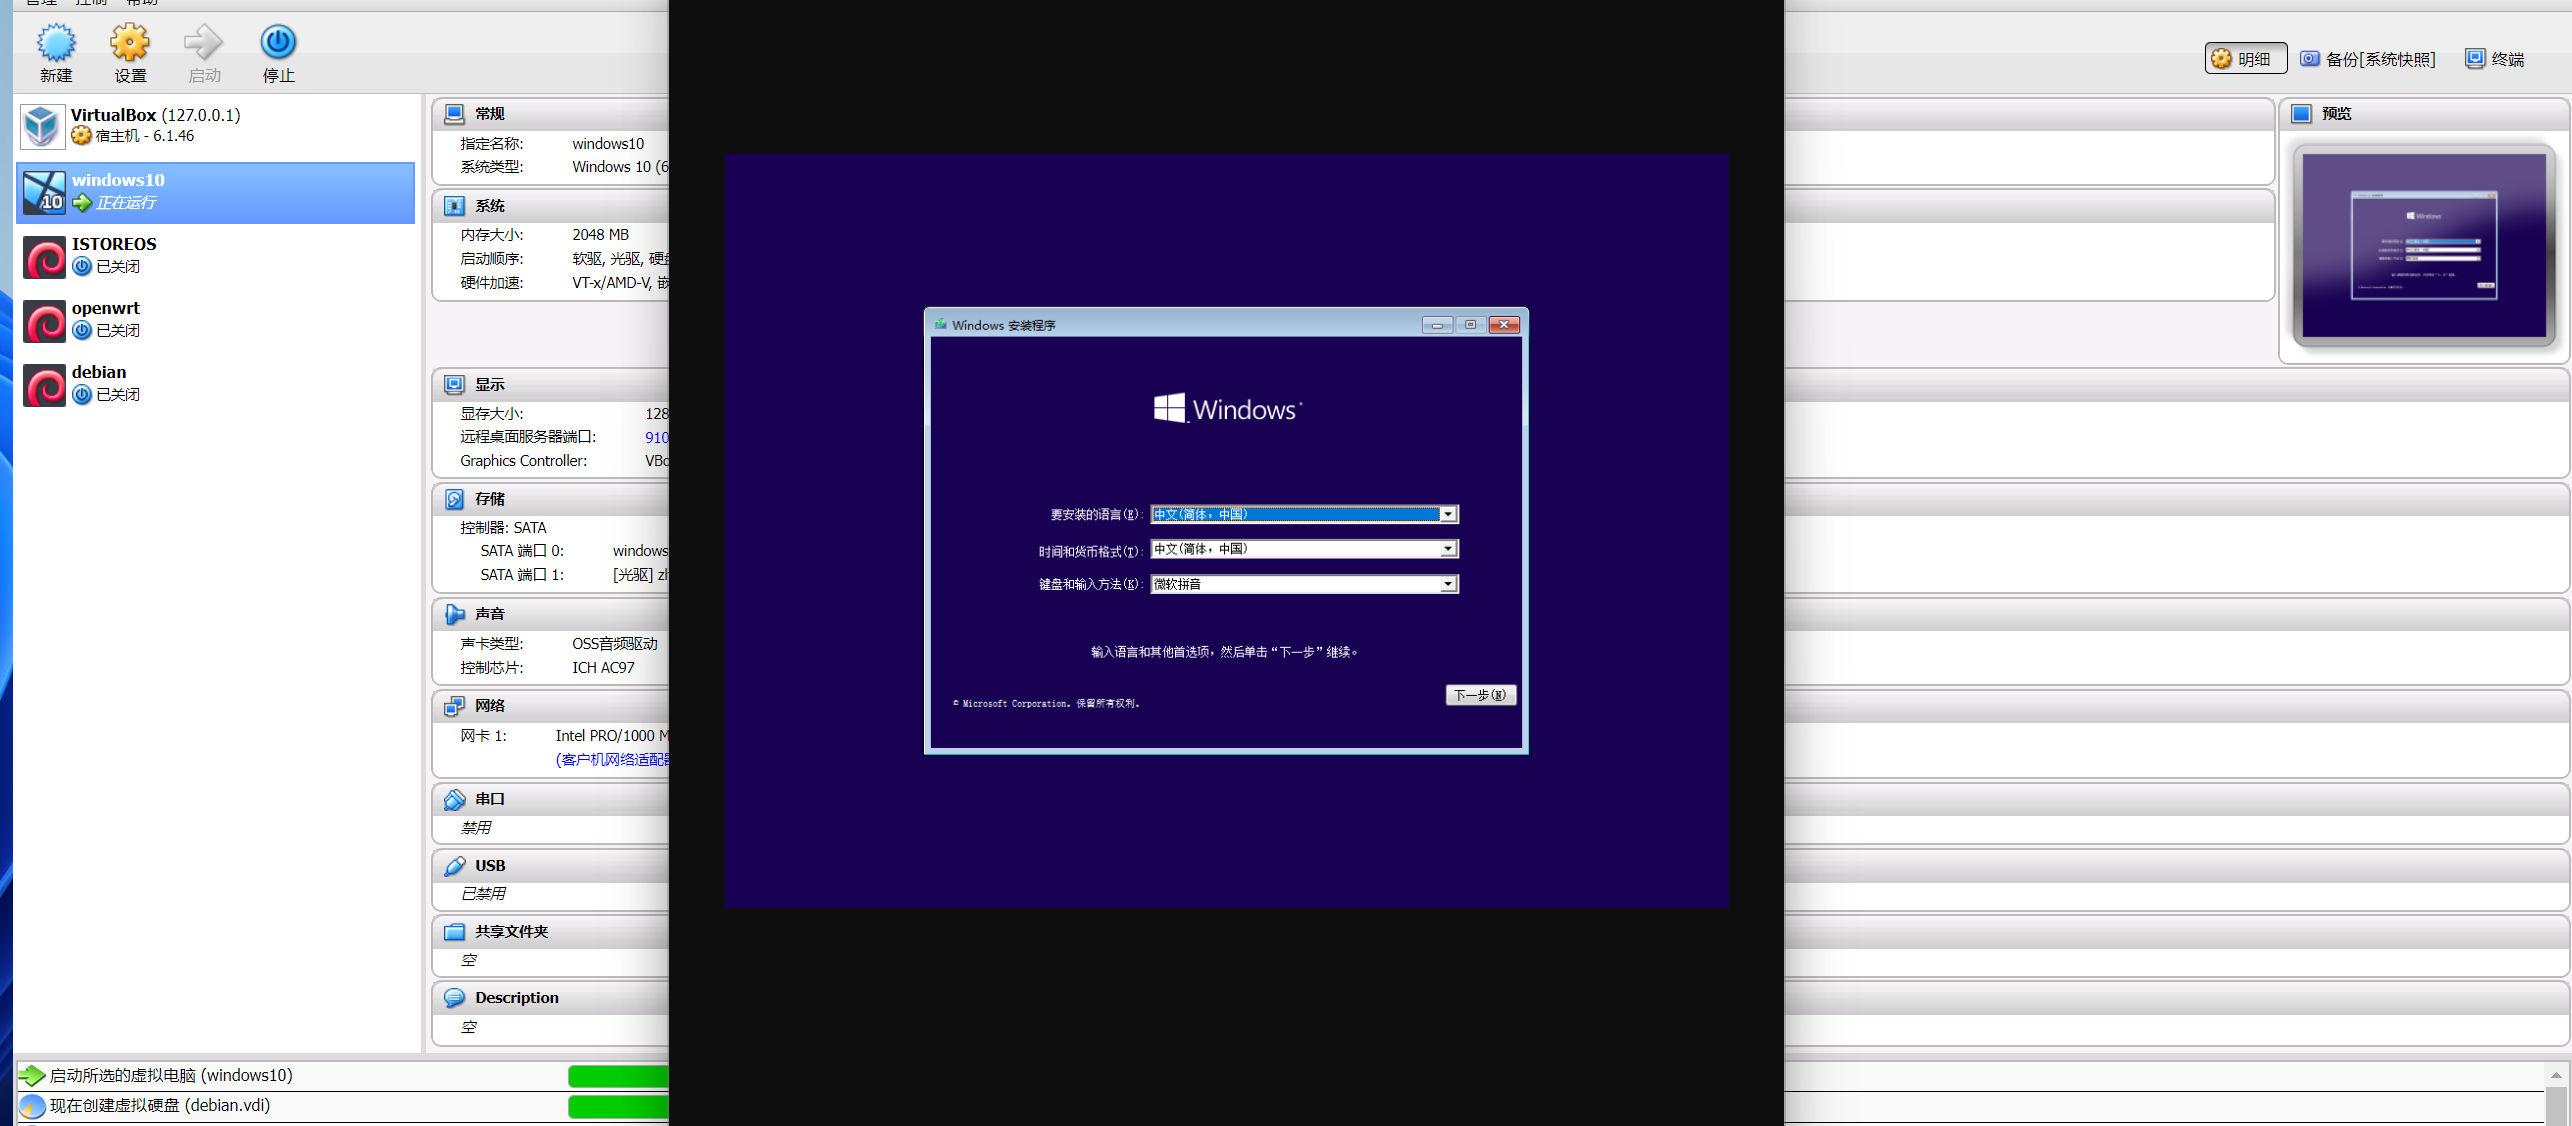The width and height of the screenshot is (2572, 1126).
Task: Click the 启动所选的虚拟电脑 task arrow icon
Action: 32,1076
